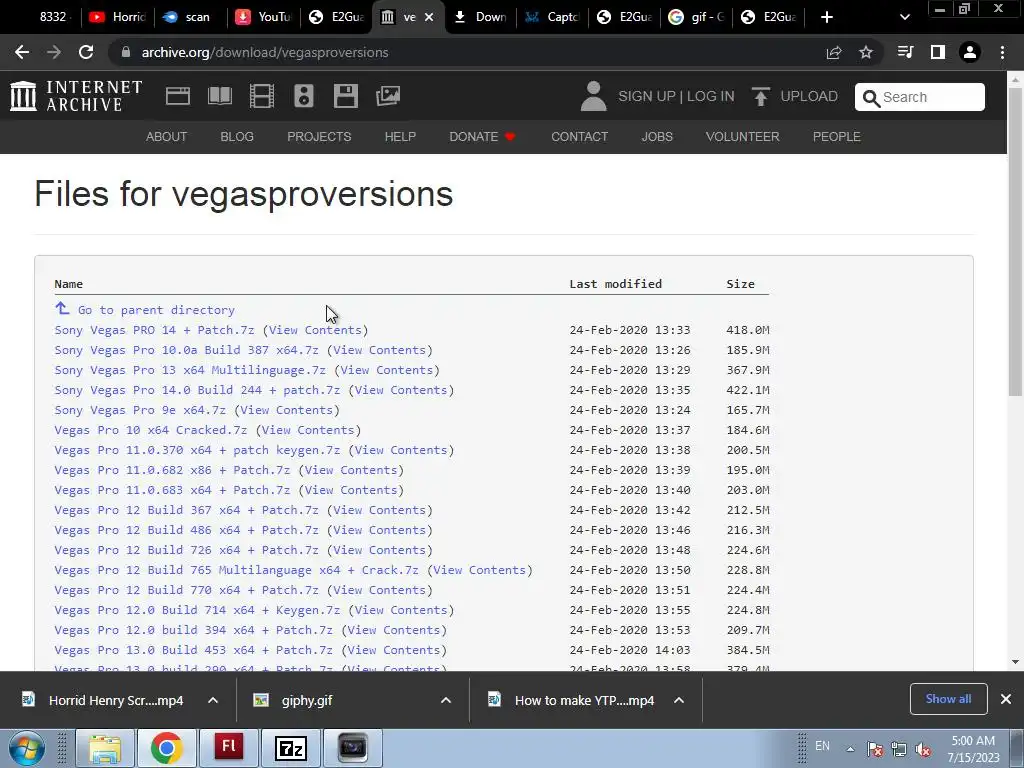The height and width of the screenshot is (768, 1024).
Task: Open the DONATE menu item
Action: pyautogui.click(x=483, y=136)
